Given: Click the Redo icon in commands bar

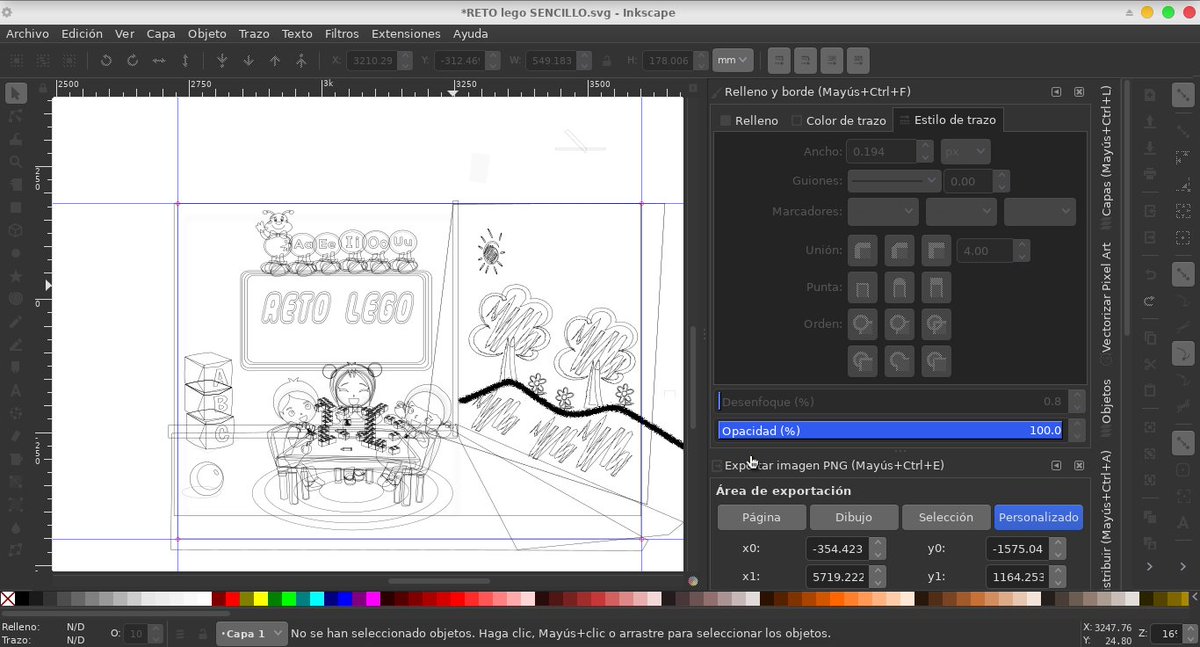Looking at the screenshot, I should click(1150, 300).
